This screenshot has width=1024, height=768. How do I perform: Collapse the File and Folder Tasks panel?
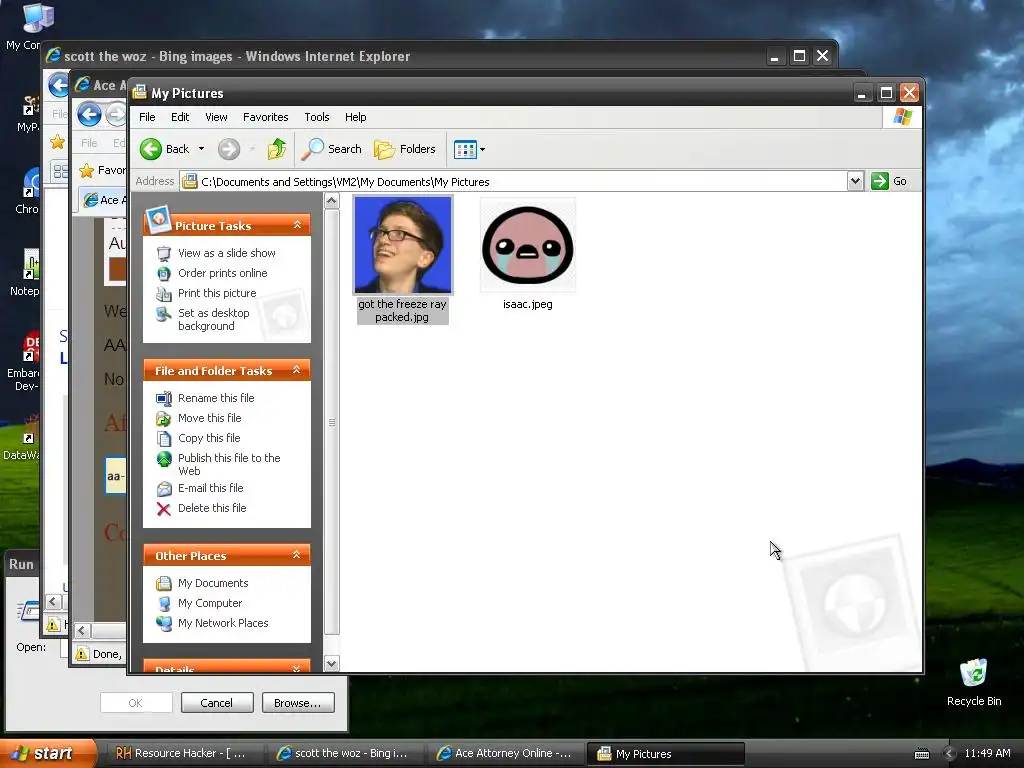(x=296, y=370)
